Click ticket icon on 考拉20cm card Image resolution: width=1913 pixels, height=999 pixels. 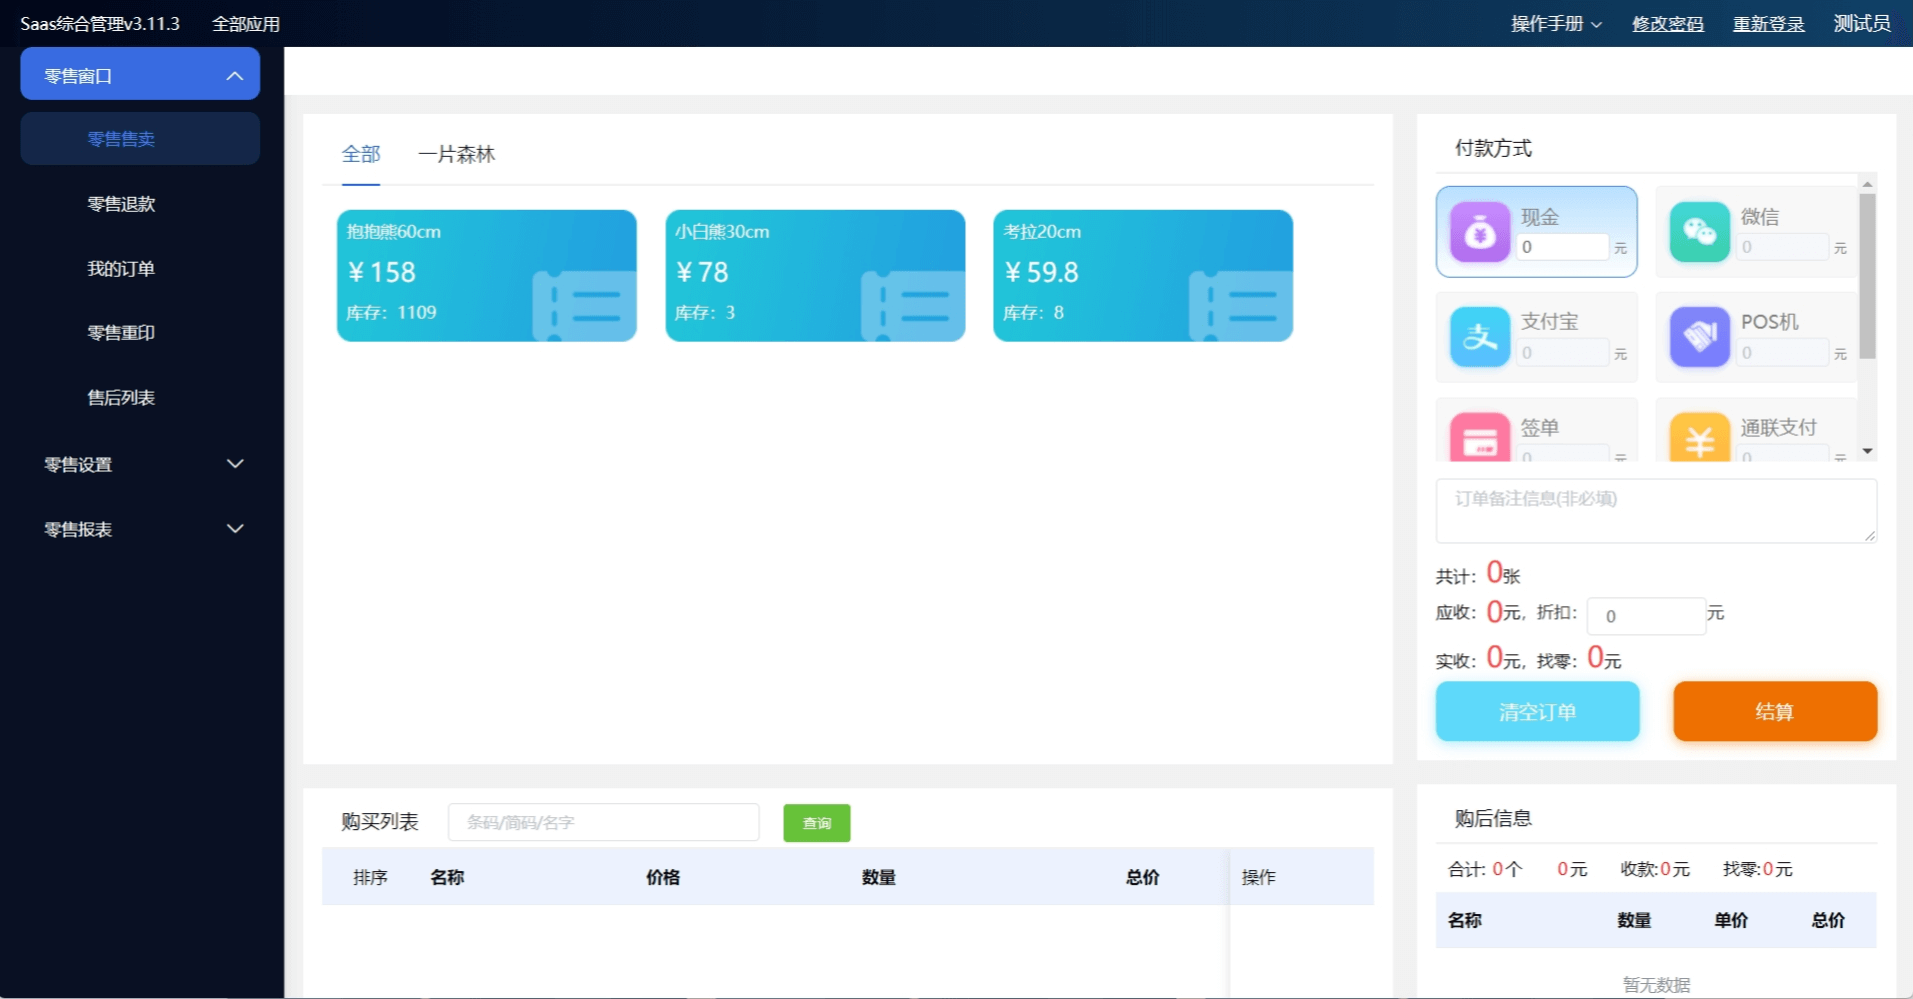coord(1240,305)
